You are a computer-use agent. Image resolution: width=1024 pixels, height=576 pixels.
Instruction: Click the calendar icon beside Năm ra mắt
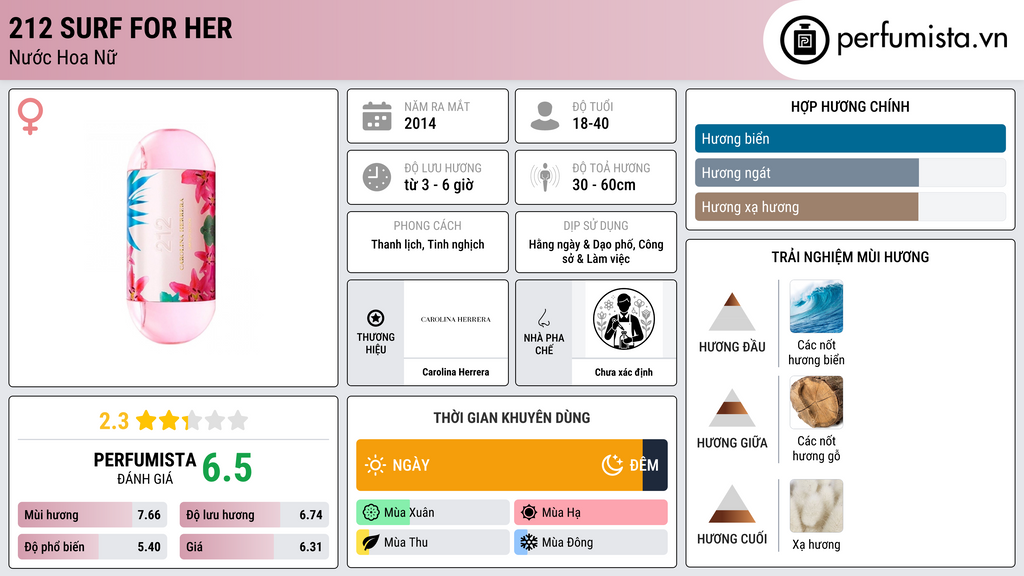[x=377, y=116]
